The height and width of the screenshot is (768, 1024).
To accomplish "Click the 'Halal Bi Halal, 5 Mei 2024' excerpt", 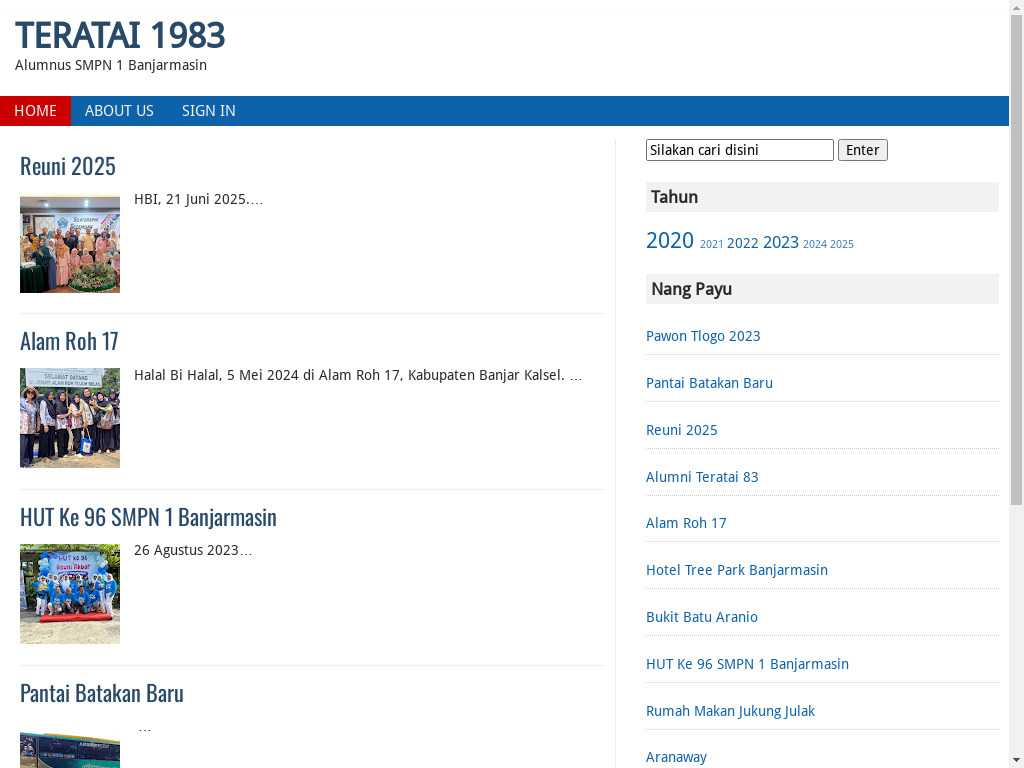I will click(357, 376).
